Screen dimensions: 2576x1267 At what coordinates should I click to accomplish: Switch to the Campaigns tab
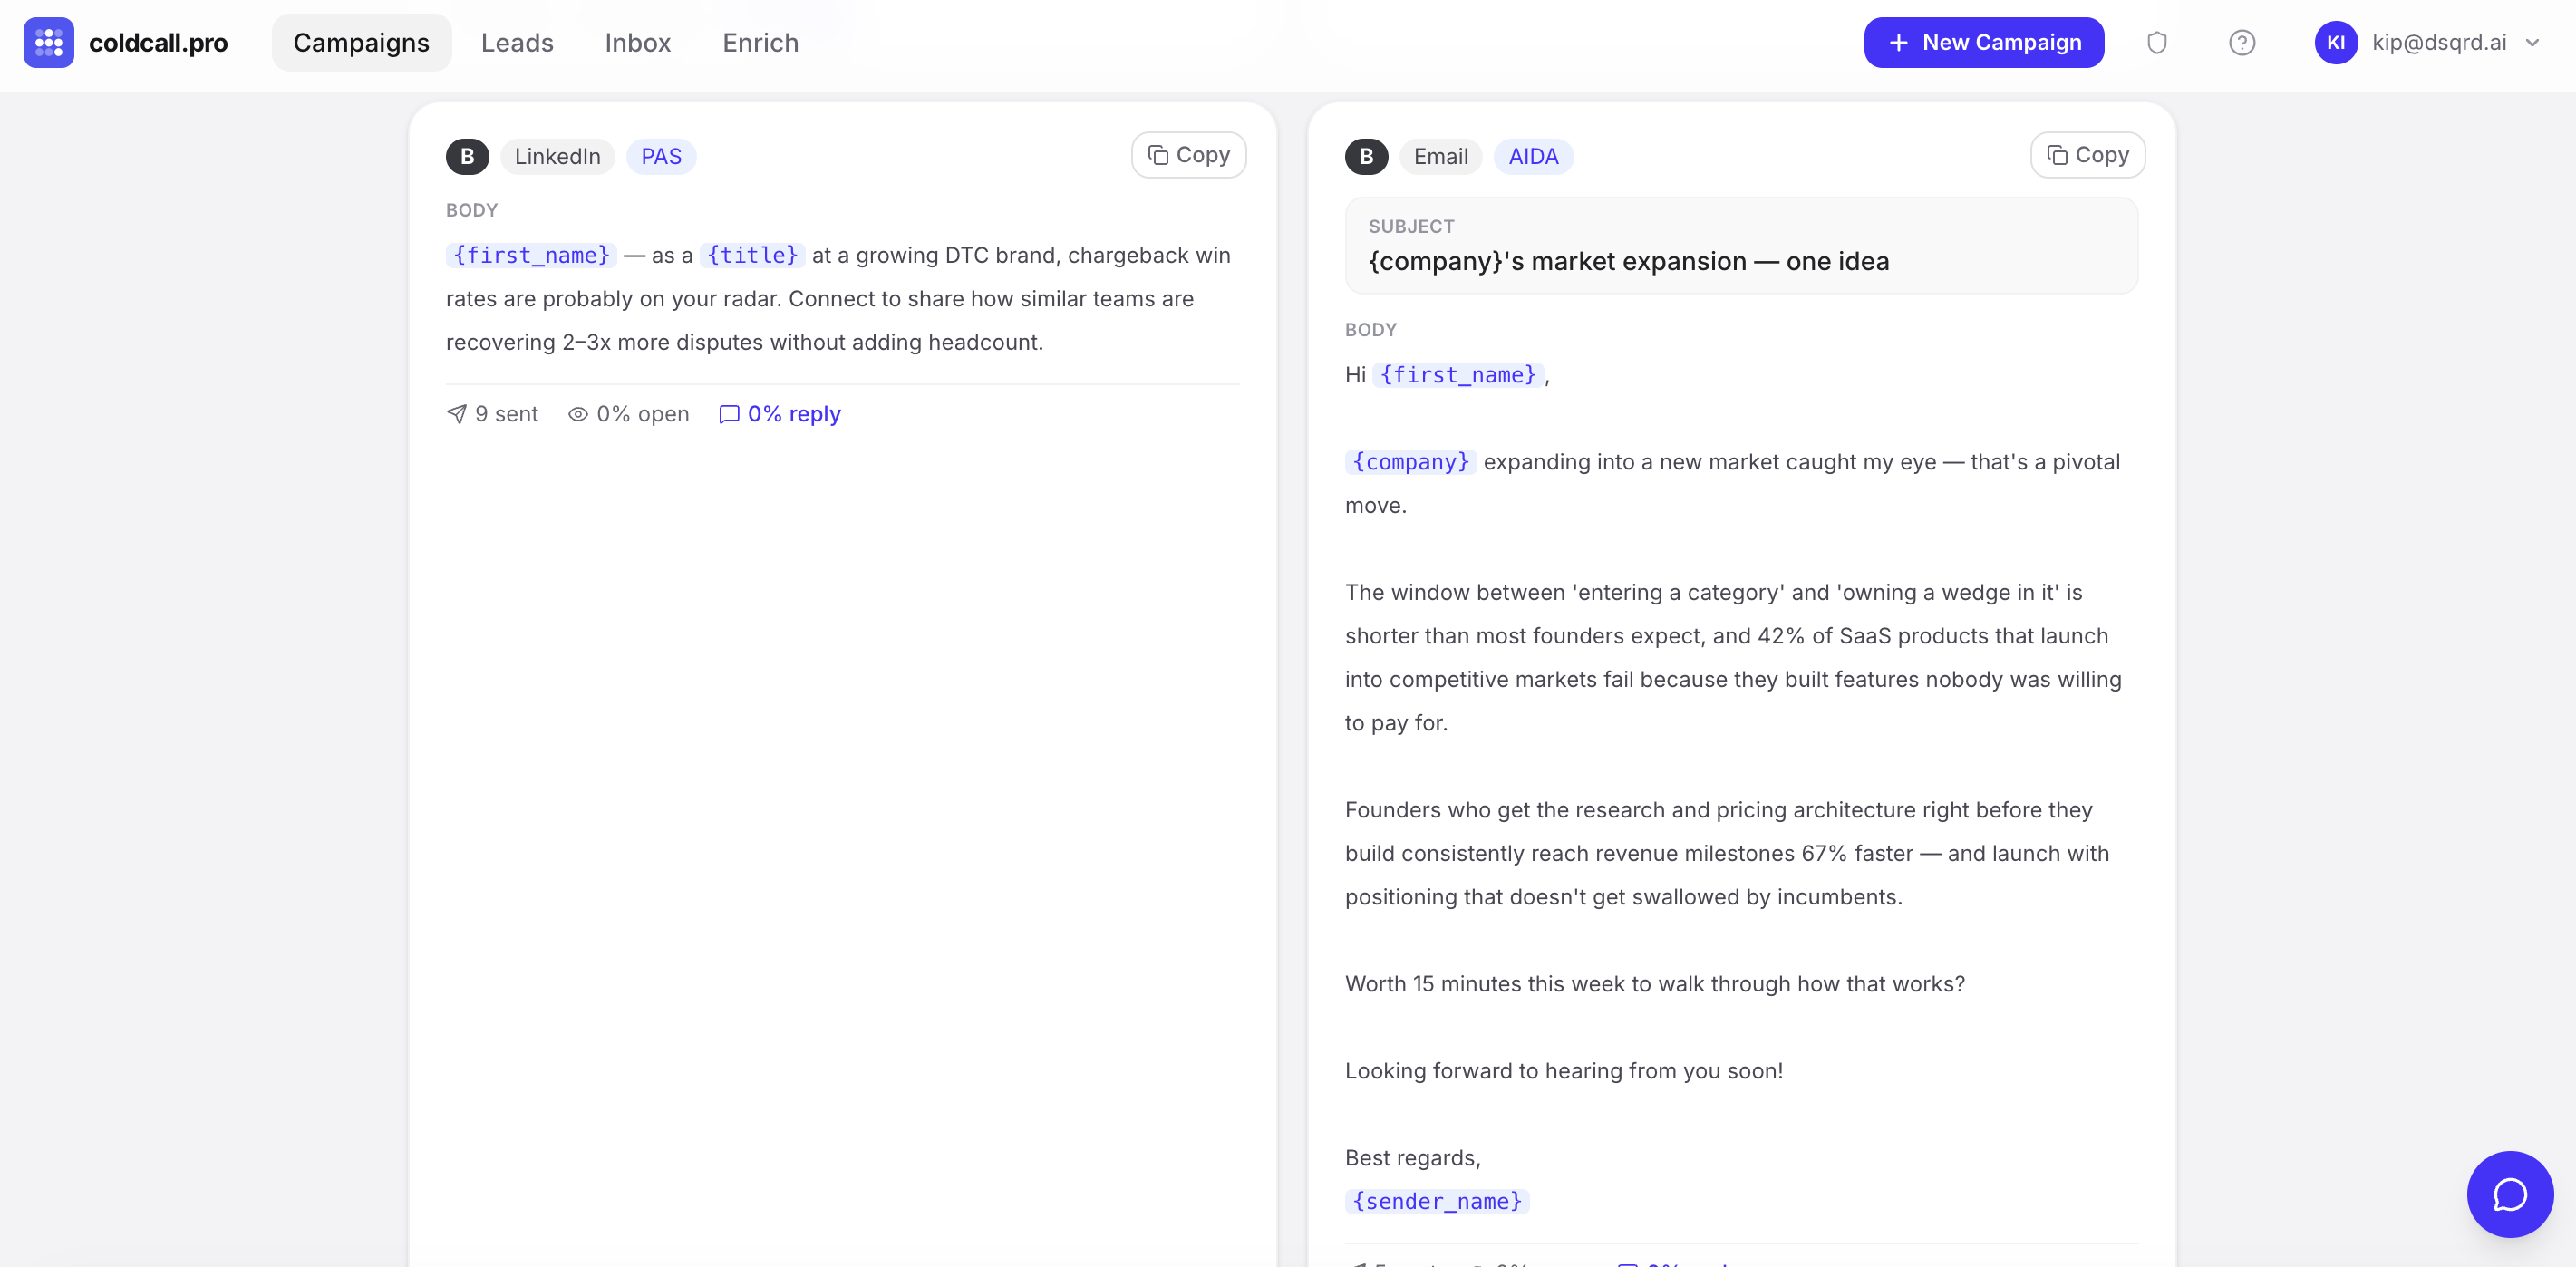(361, 42)
